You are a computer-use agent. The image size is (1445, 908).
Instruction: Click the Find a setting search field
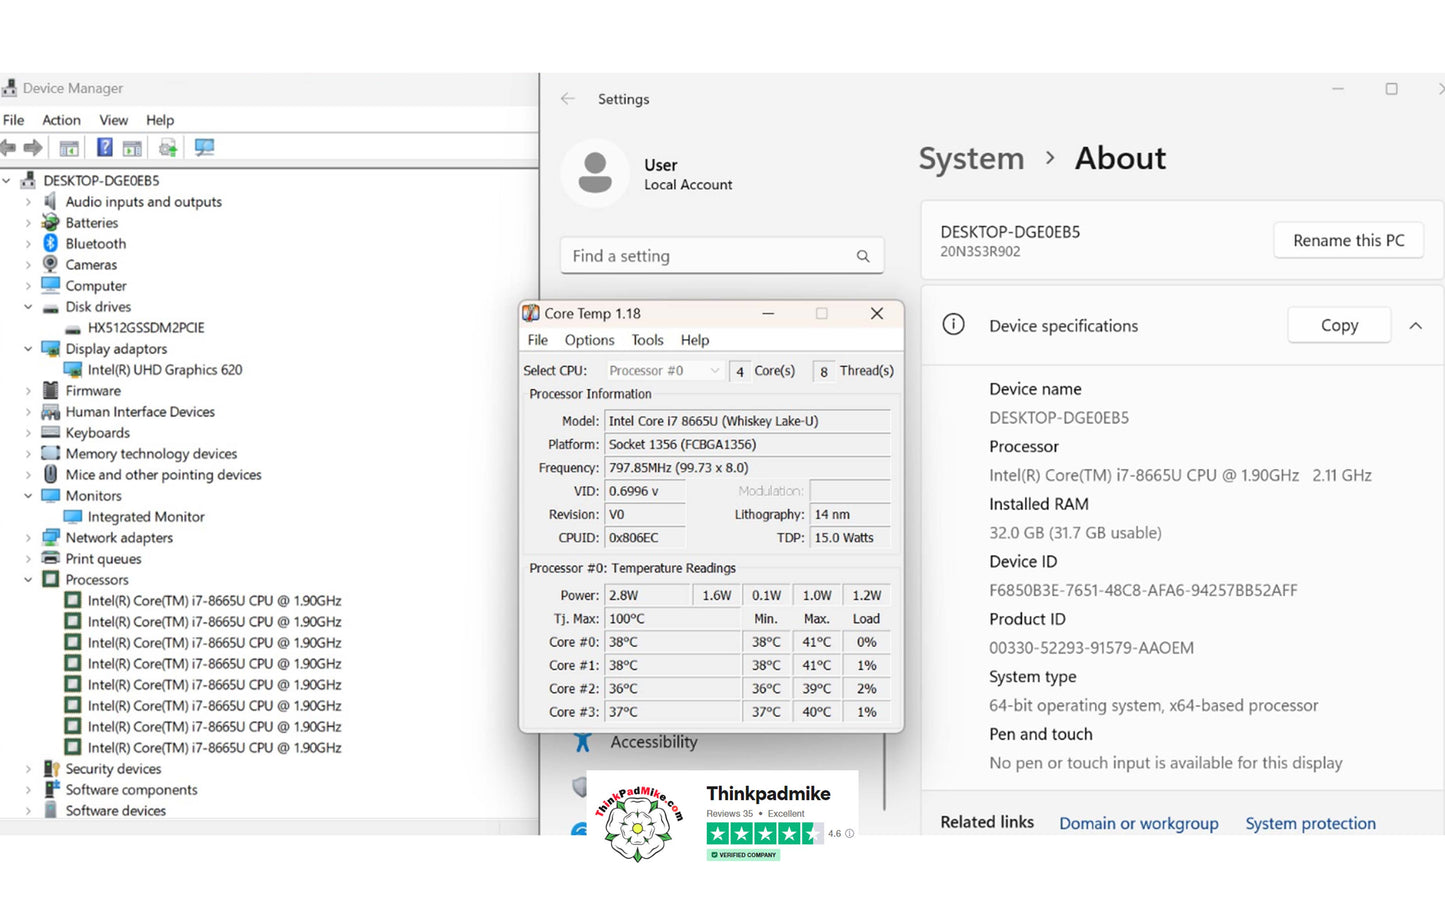[722, 256]
